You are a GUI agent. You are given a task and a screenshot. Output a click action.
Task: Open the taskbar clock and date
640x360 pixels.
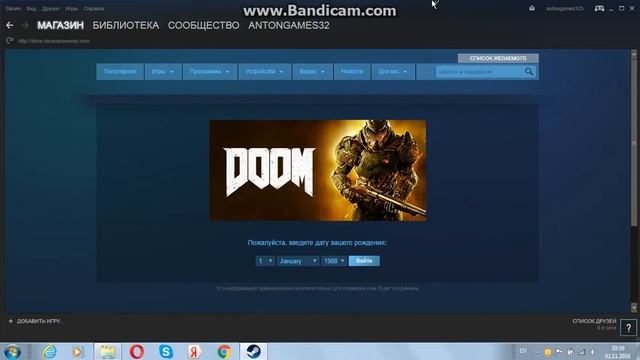pyautogui.click(x=618, y=352)
